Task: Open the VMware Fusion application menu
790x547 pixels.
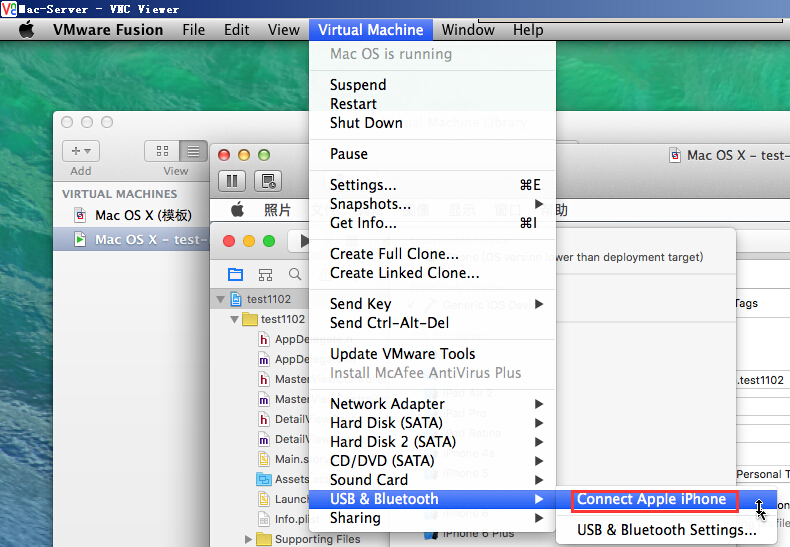Action: click(108, 30)
